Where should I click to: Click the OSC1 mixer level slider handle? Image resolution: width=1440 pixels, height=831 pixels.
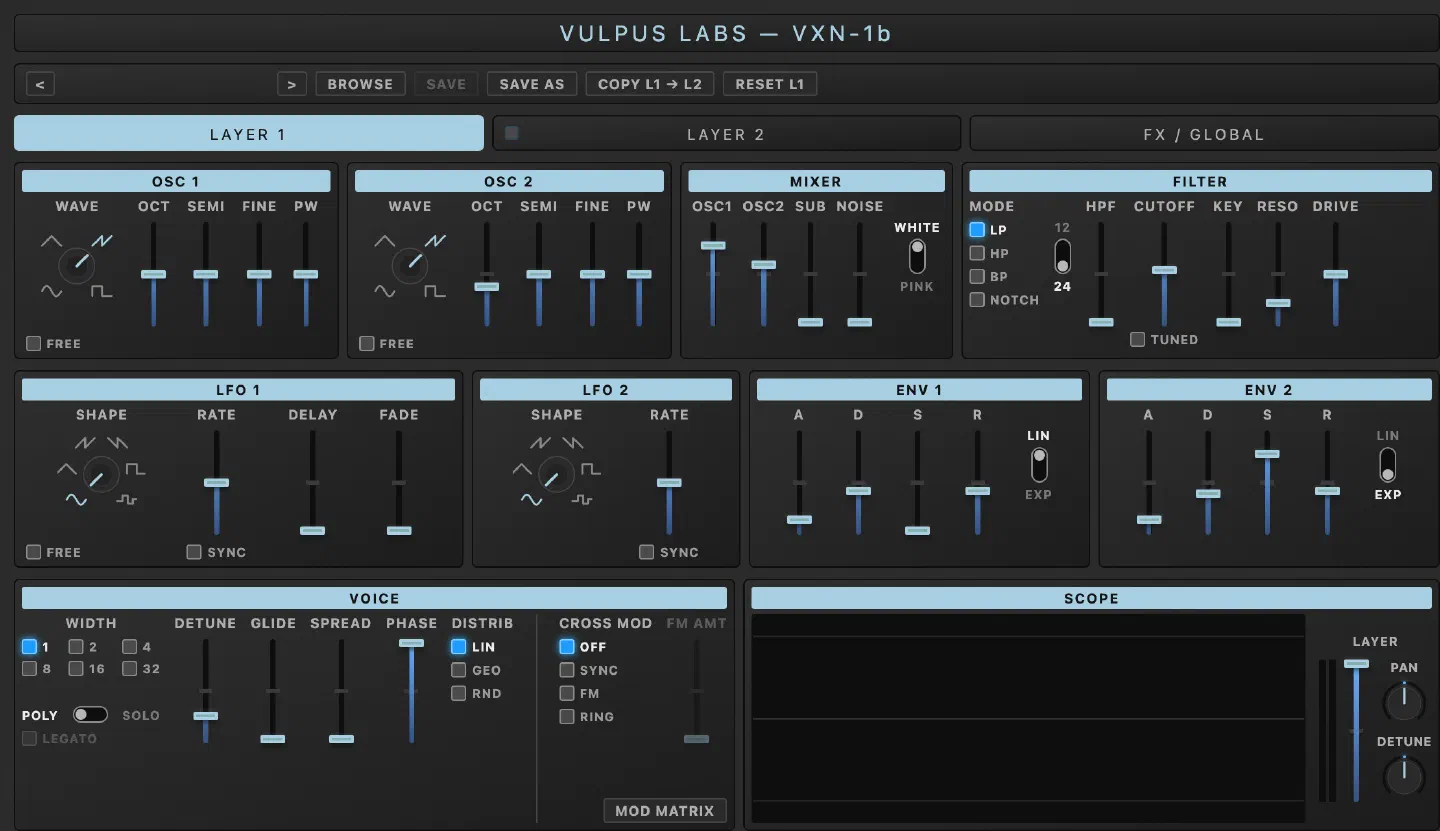point(713,245)
